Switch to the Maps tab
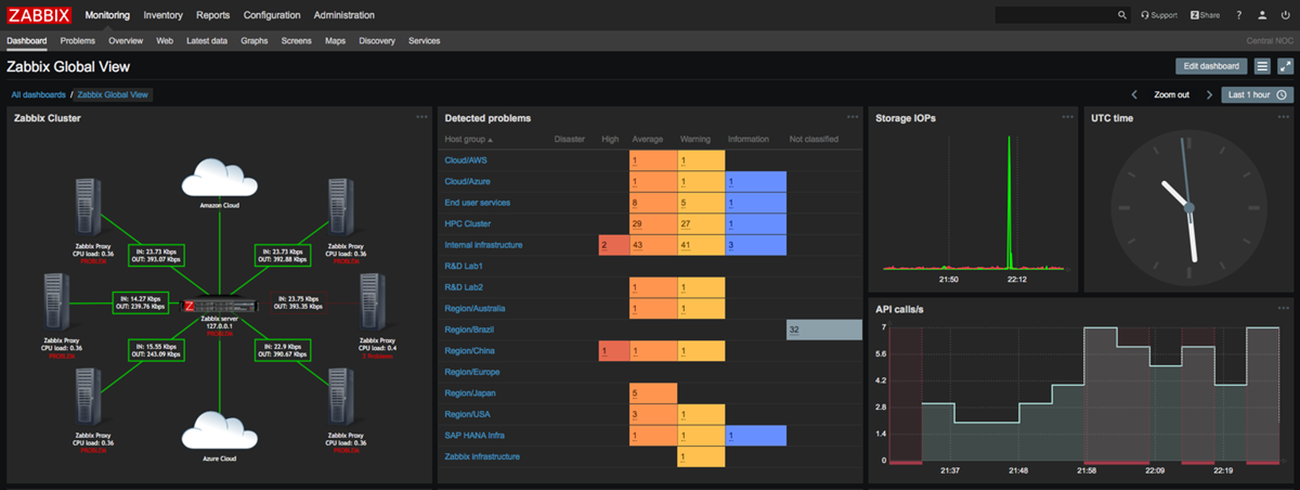 click(x=335, y=41)
